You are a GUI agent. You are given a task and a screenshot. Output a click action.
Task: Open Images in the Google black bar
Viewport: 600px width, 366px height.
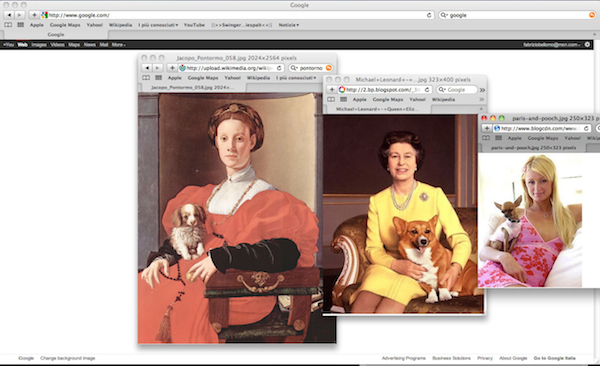point(39,44)
